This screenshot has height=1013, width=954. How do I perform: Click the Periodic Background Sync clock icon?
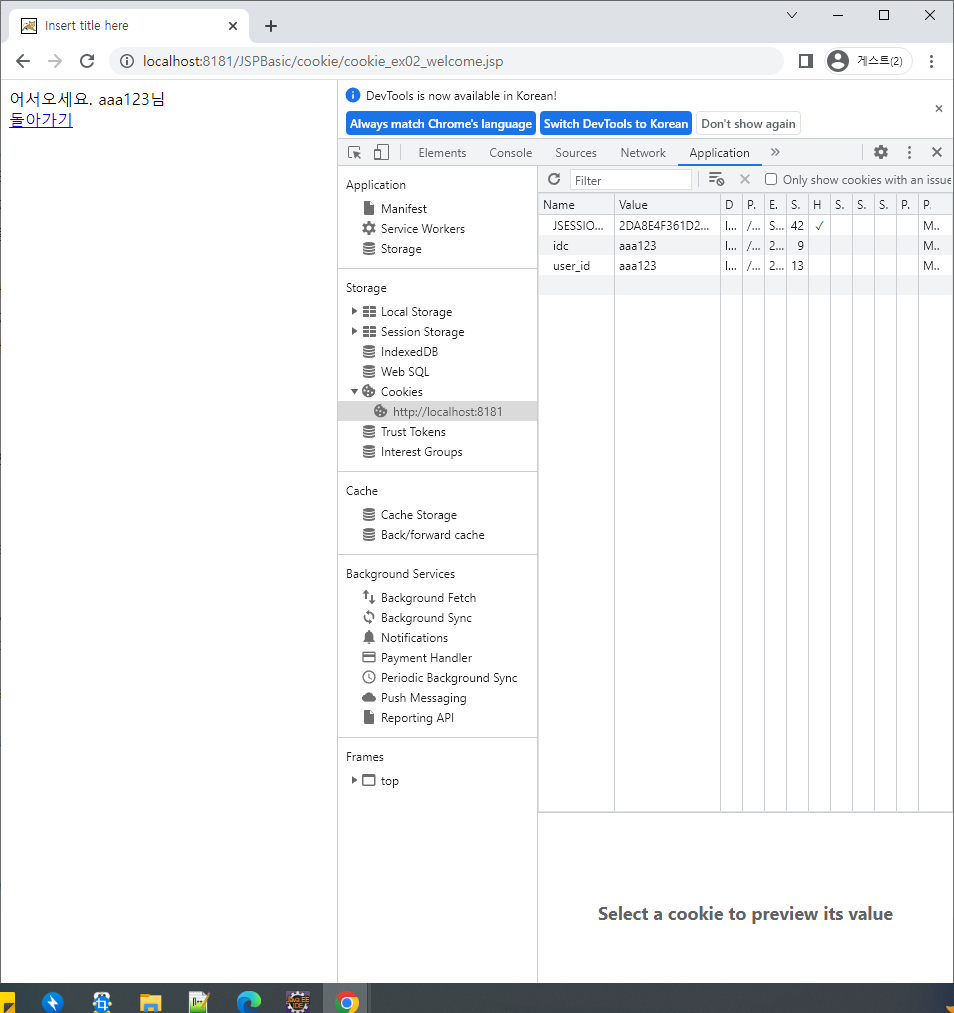pos(369,678)
